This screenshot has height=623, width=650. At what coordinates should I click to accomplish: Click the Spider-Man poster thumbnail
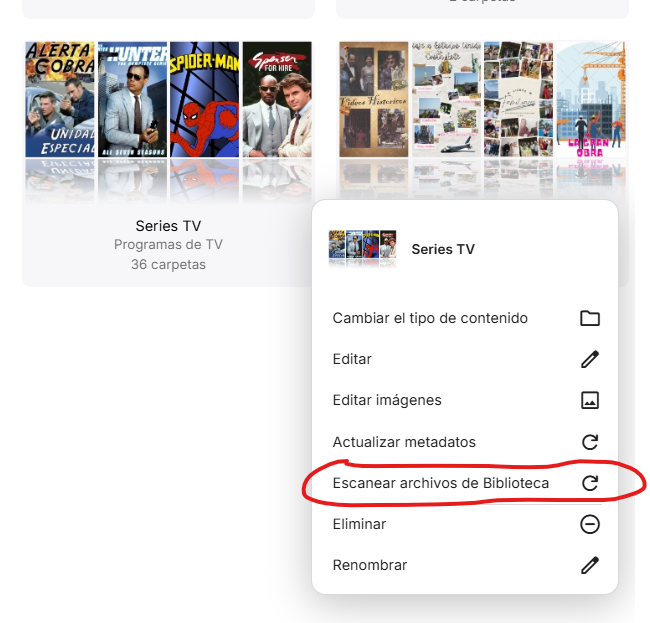pyautogui.click(x=204, y=99)
